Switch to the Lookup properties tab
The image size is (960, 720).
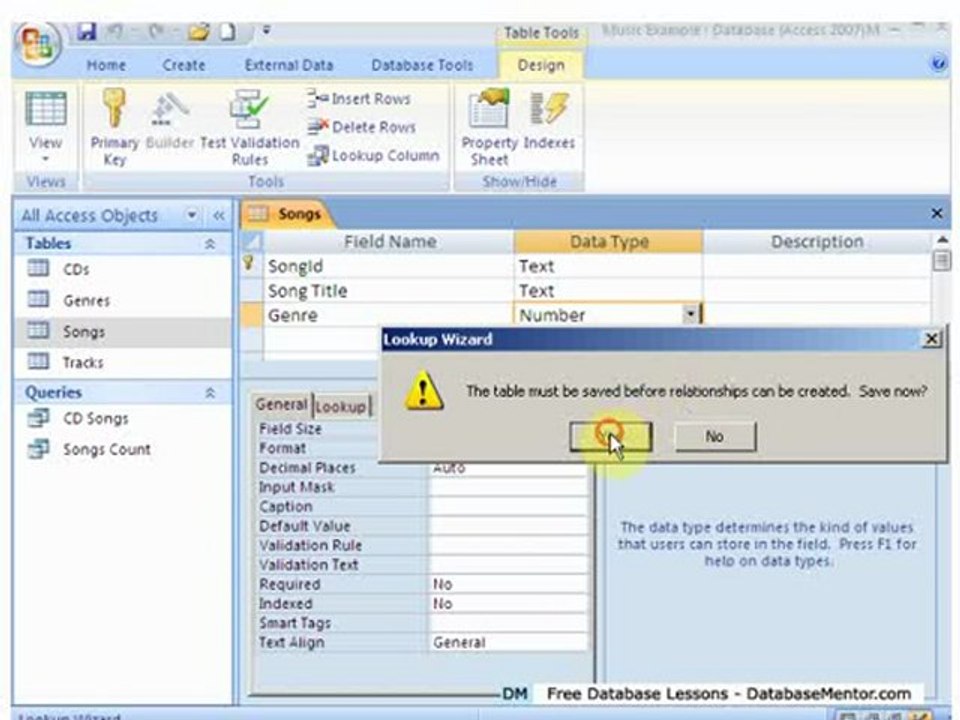[x=342, y=406]
